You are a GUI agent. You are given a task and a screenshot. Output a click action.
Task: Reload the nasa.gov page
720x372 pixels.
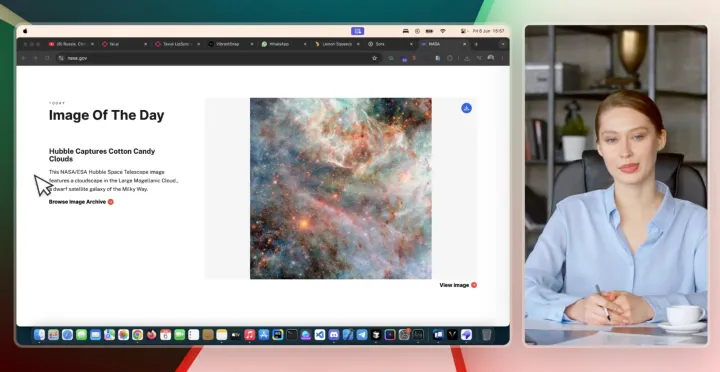click(47, 58)
